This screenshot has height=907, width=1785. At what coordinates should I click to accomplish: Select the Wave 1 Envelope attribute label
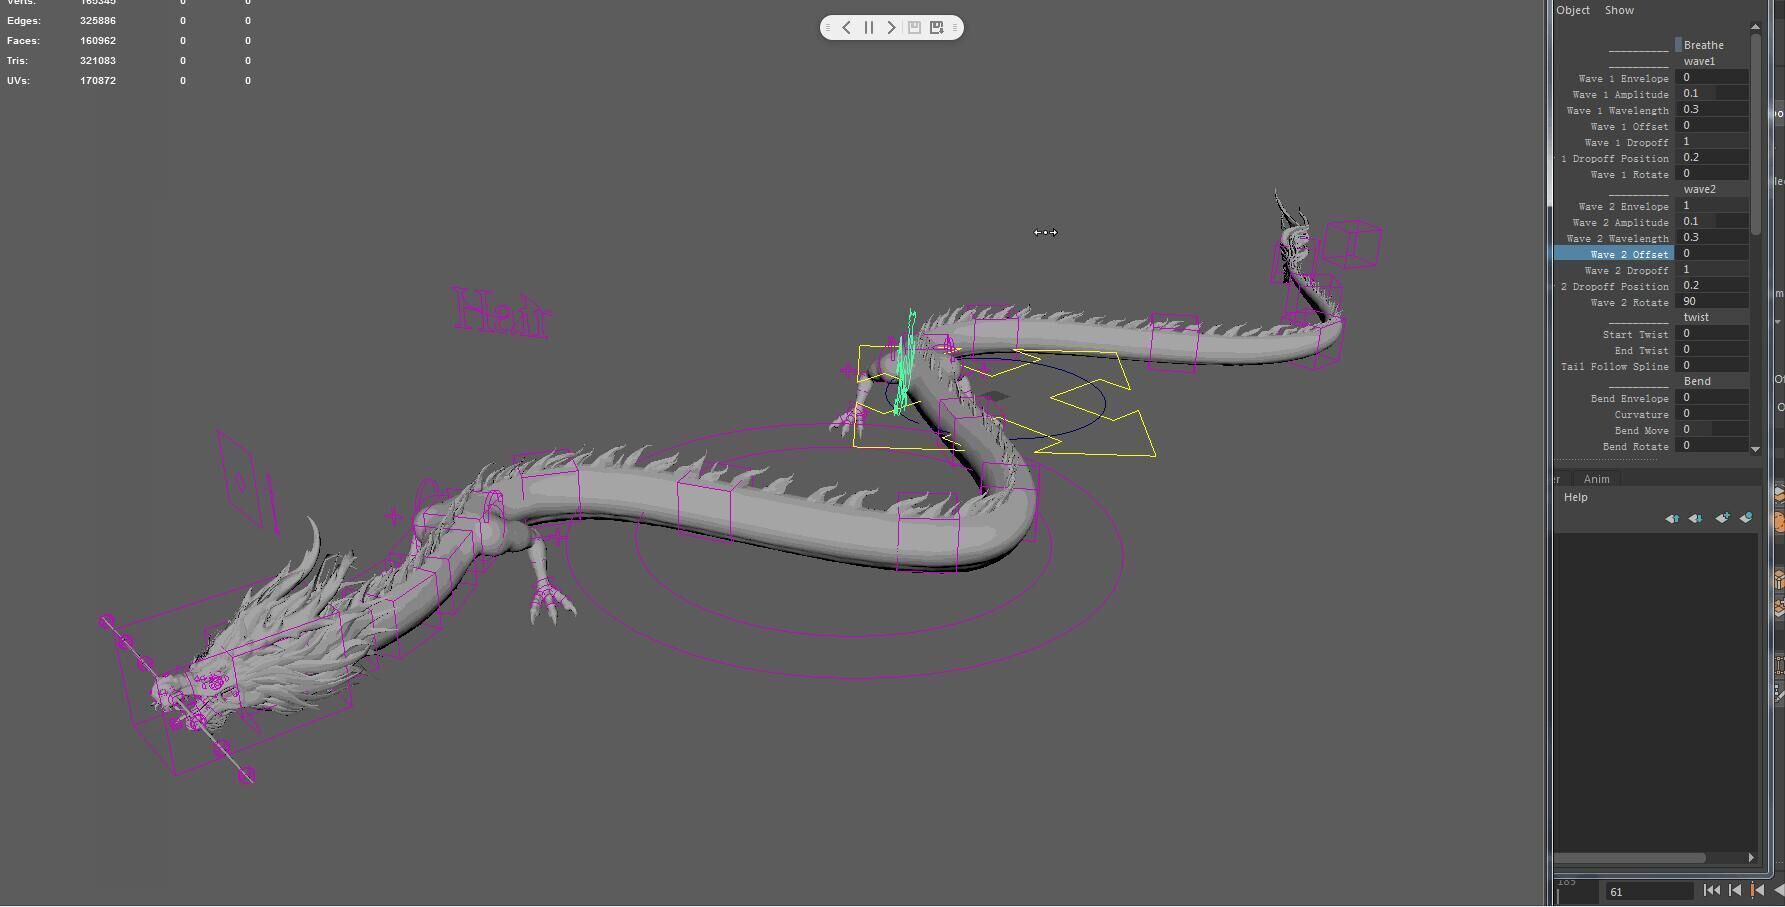1623,78
